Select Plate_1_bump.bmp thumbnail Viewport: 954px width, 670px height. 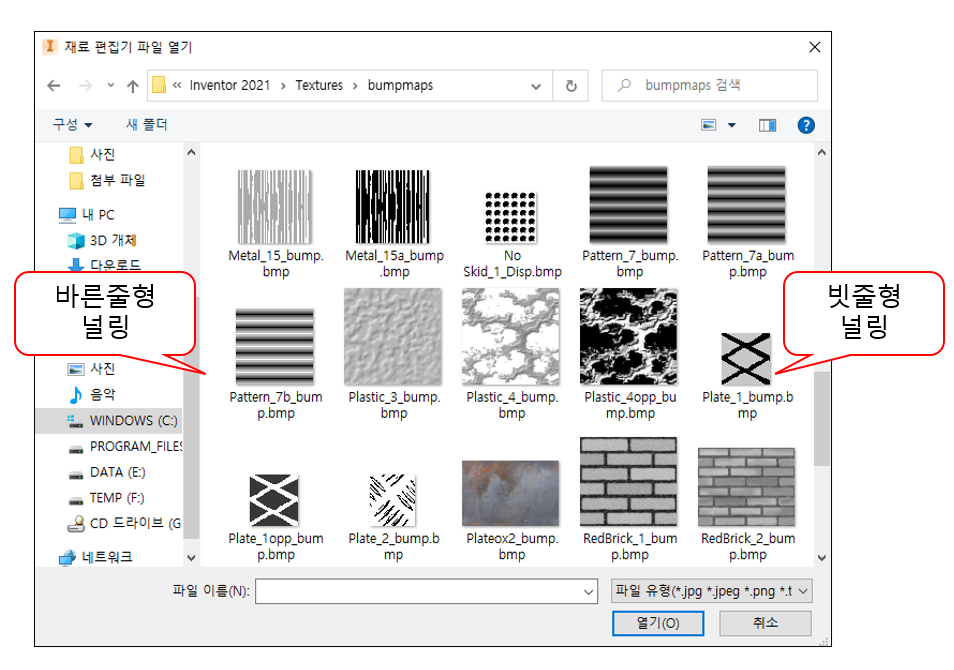coord(747,359)
